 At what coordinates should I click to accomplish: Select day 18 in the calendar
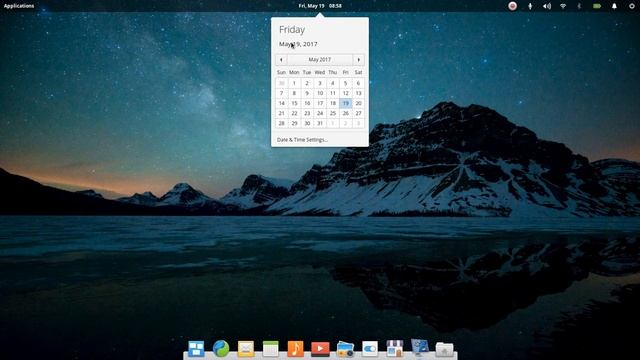pyautogui.click(x=333, y=103)
